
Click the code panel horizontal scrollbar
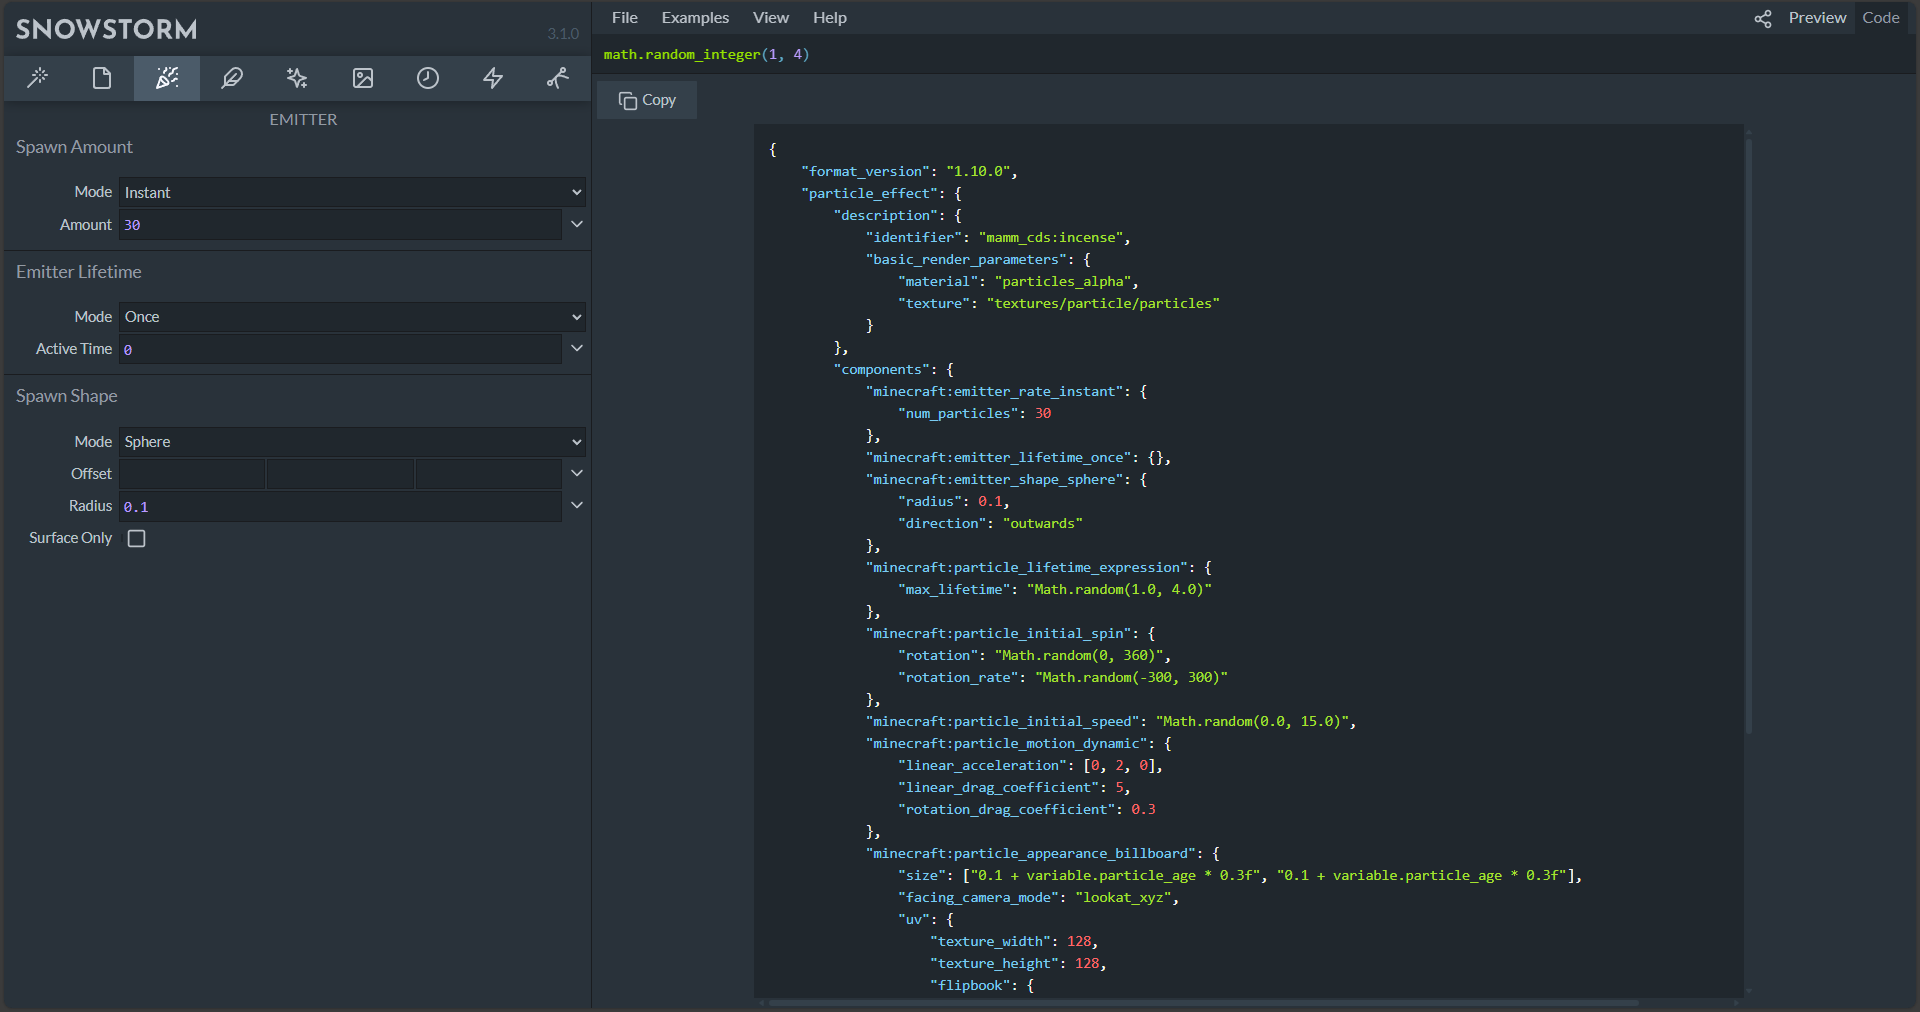coord(1202,1002)
